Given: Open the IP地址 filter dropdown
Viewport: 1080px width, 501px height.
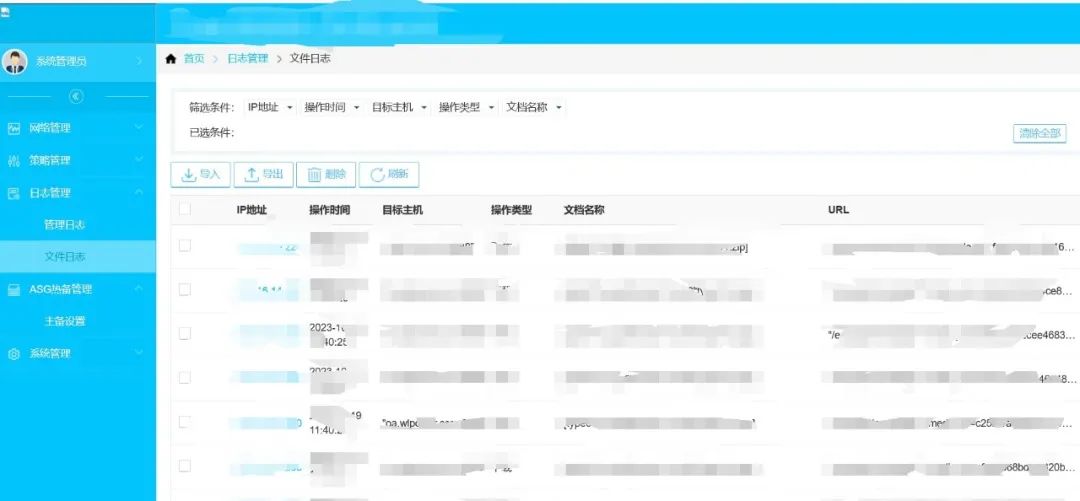Looking at the screenshot, I should (271, 108).
